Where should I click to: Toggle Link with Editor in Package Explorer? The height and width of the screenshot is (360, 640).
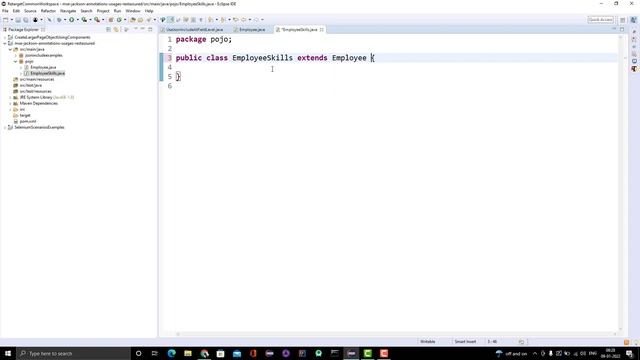click(x=116, y=29)
